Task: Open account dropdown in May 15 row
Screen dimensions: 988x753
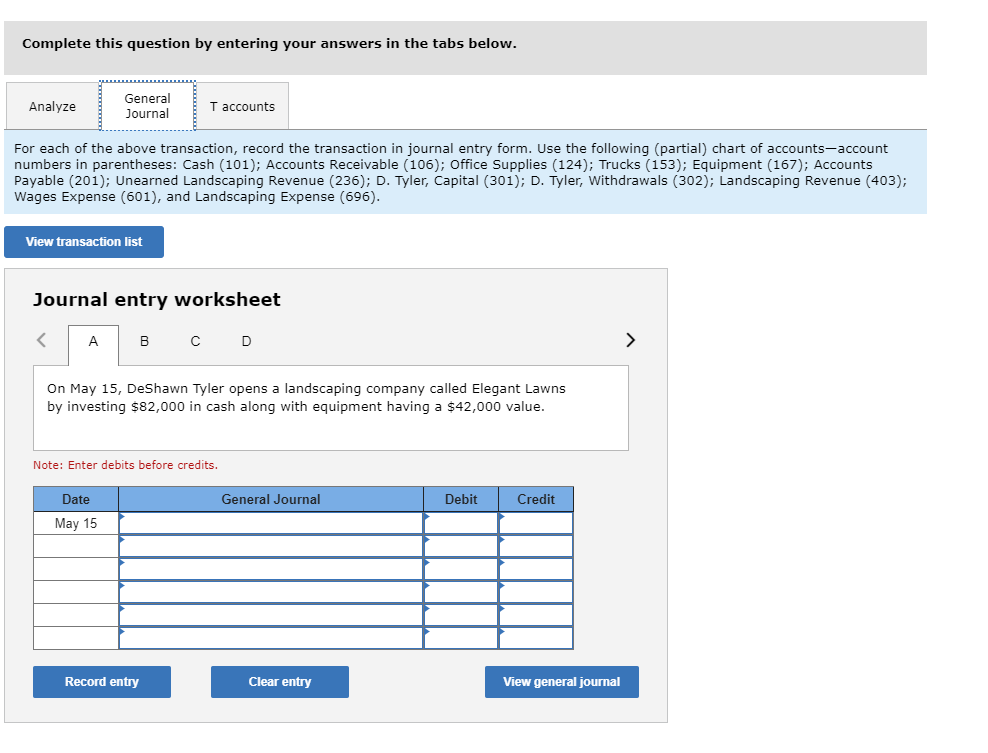Action: click(271, 523)
